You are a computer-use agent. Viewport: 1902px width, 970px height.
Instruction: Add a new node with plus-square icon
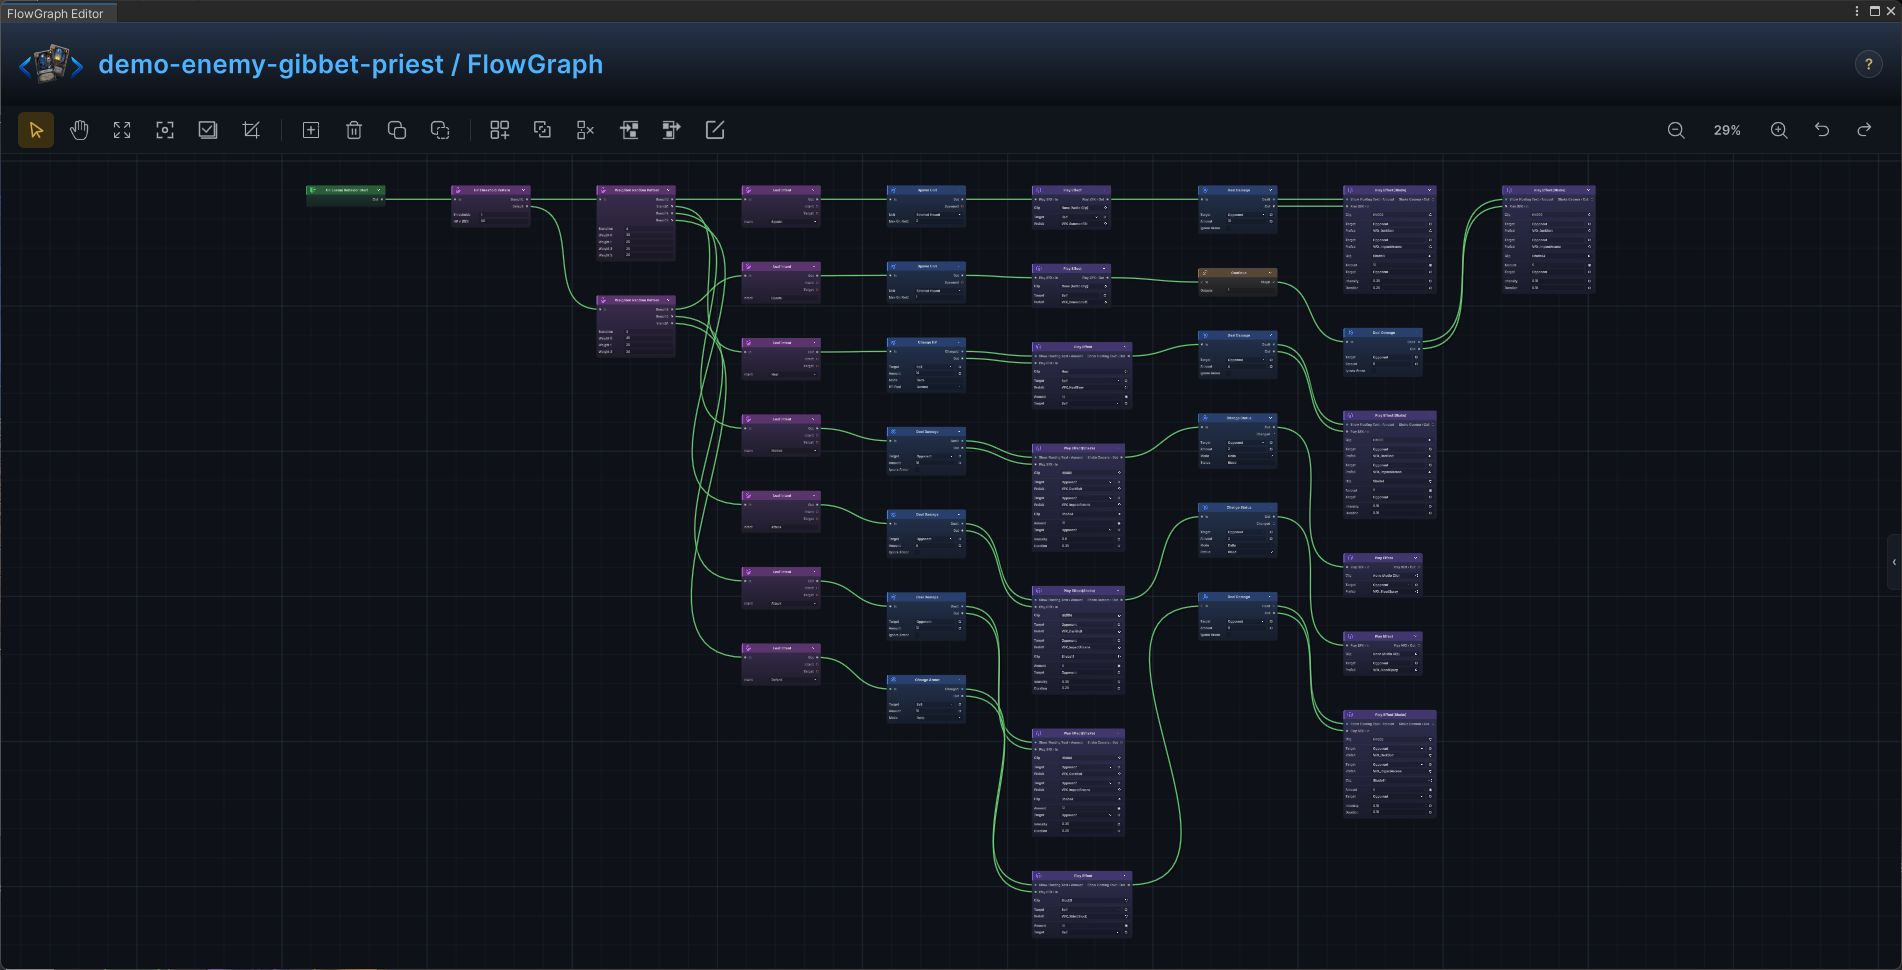click(x=311, y=130)
